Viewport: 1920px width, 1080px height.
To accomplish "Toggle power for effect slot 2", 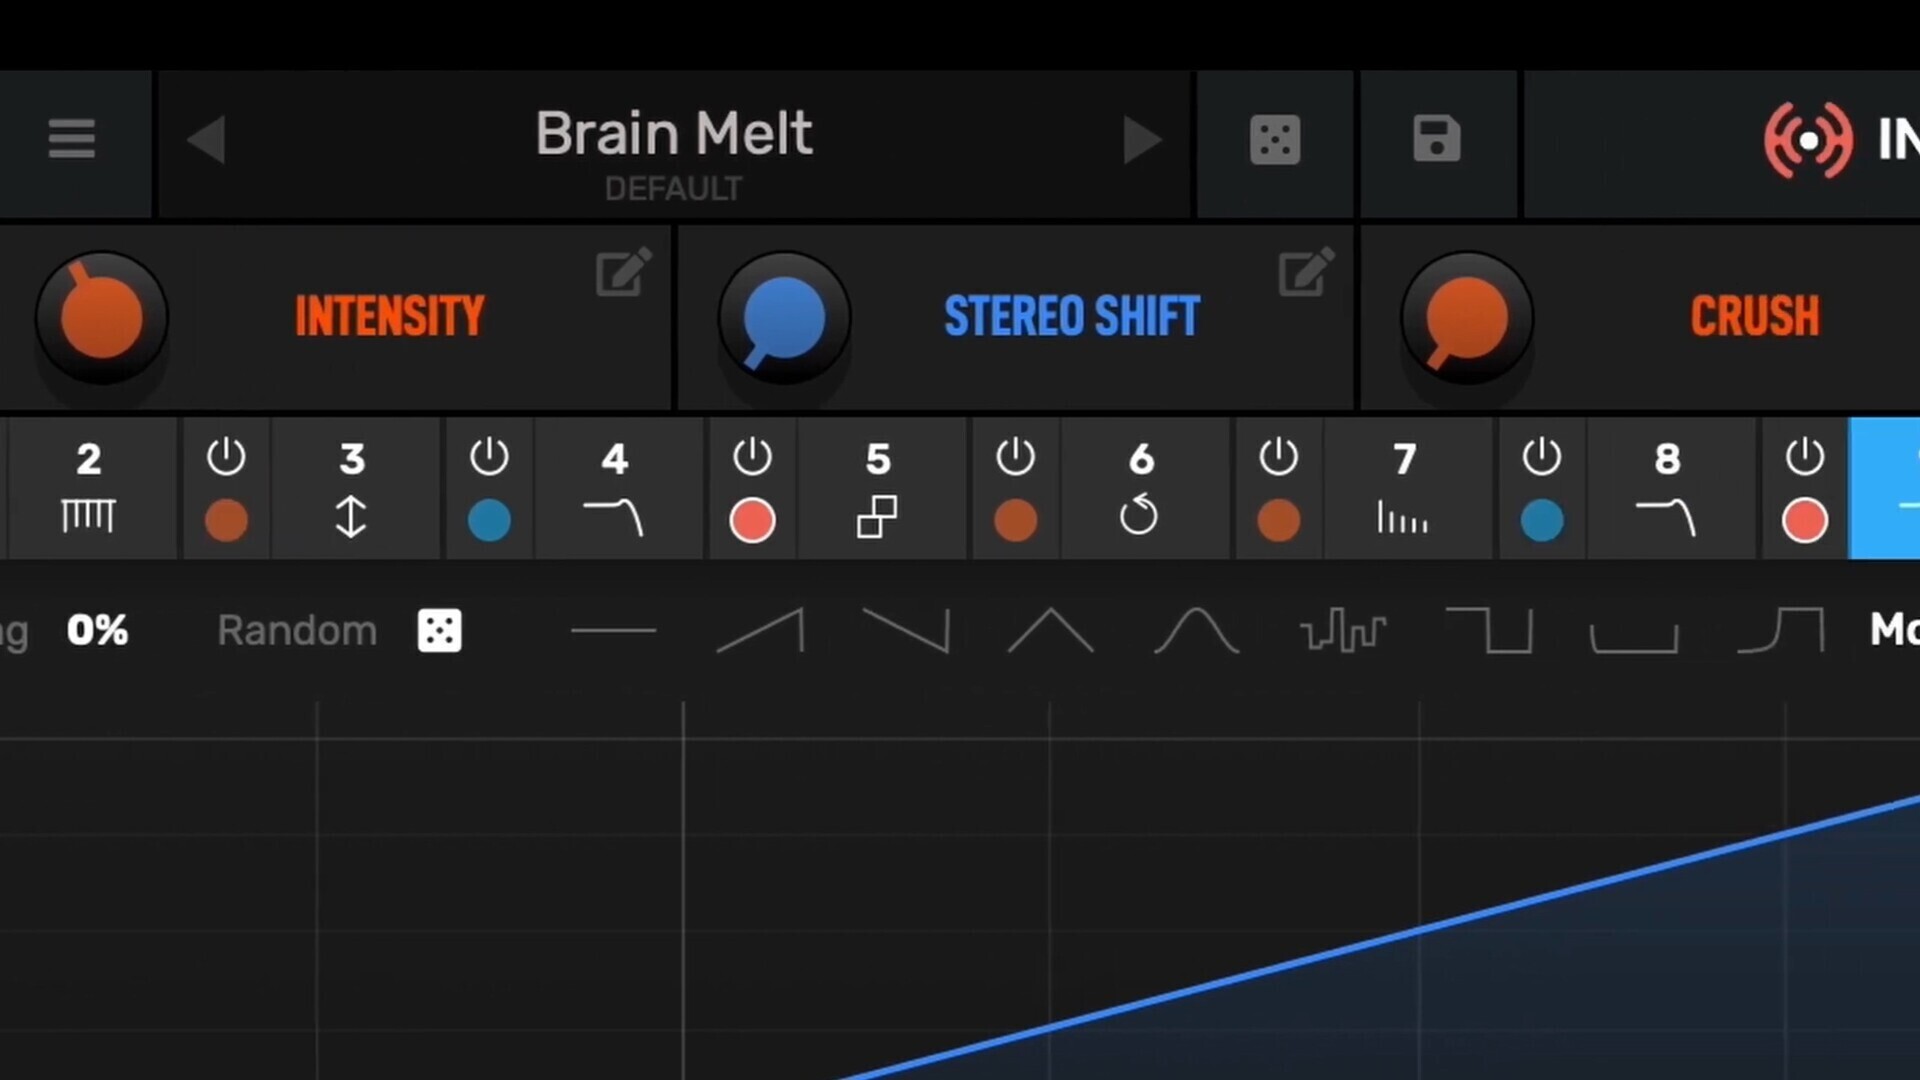I will coord(226,457).
